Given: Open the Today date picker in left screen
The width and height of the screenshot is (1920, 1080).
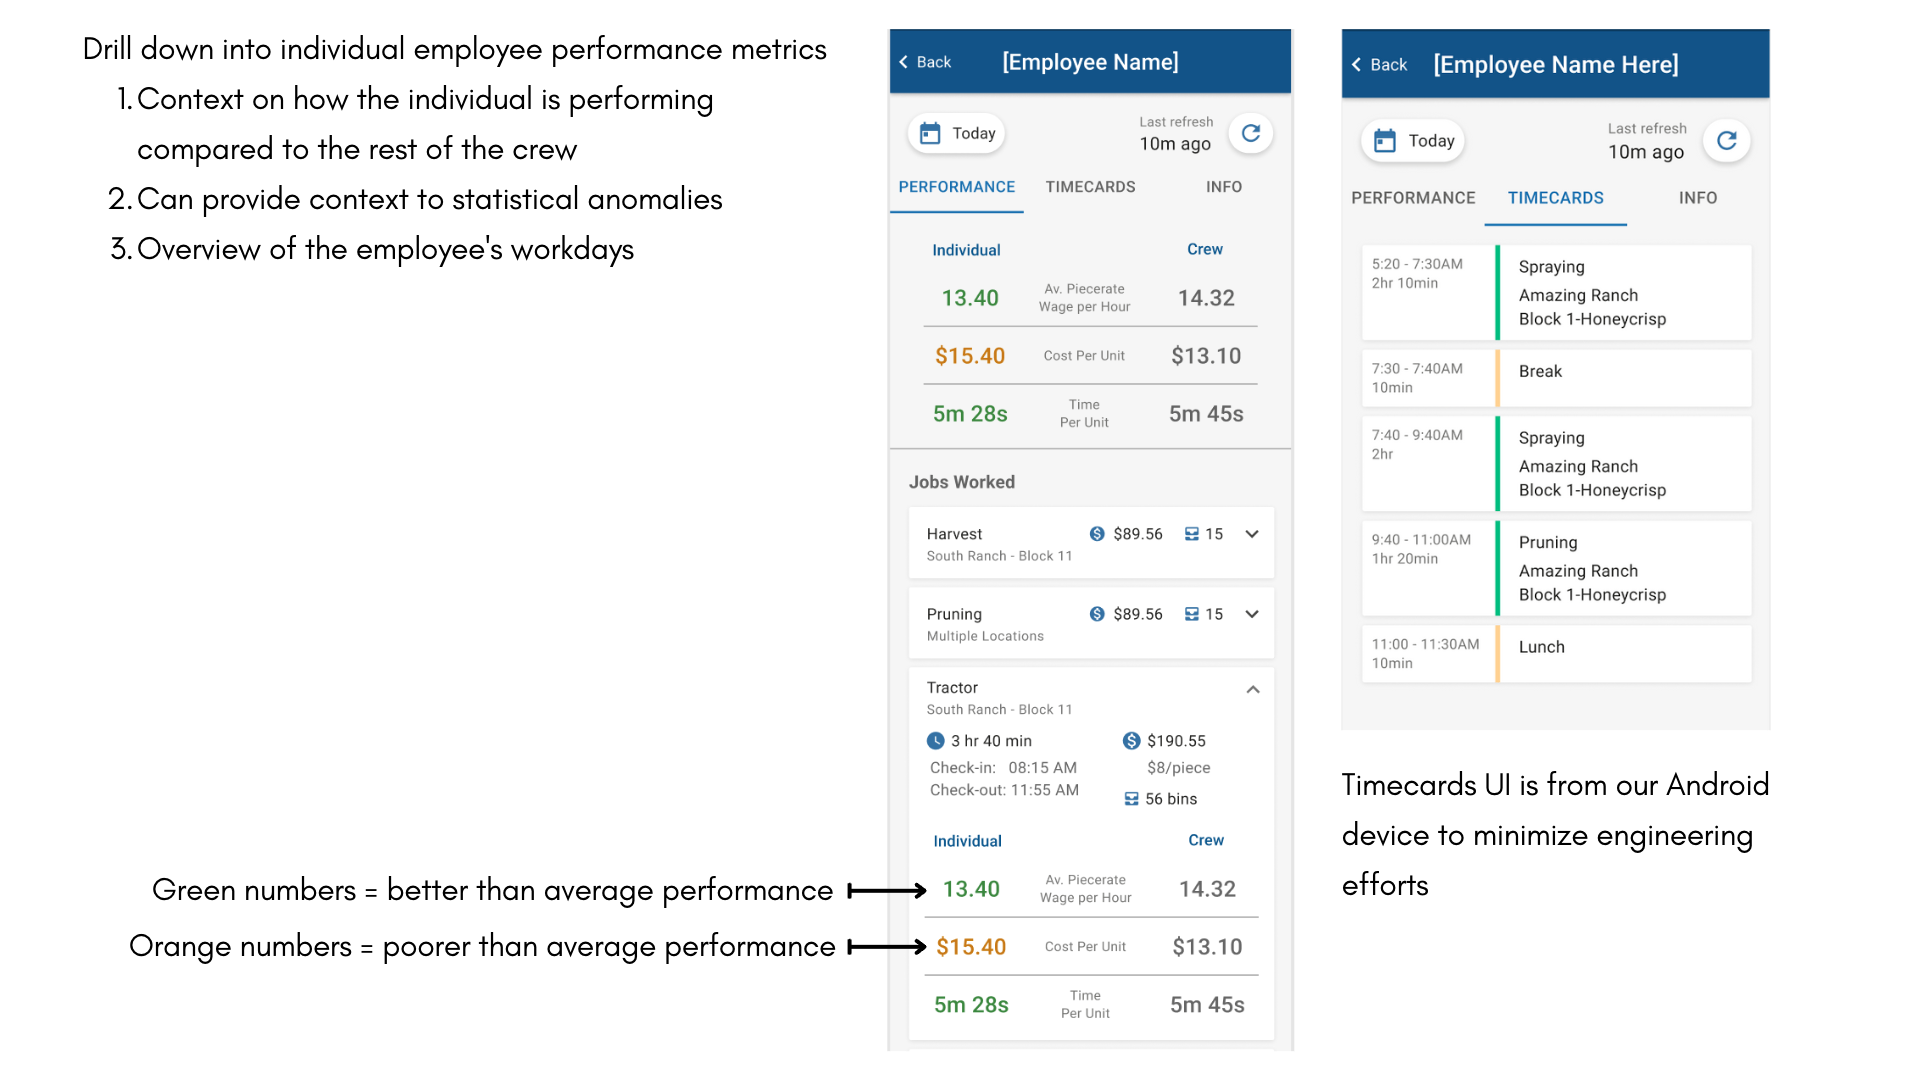Looking at the screenshot, I should [957, 134].
